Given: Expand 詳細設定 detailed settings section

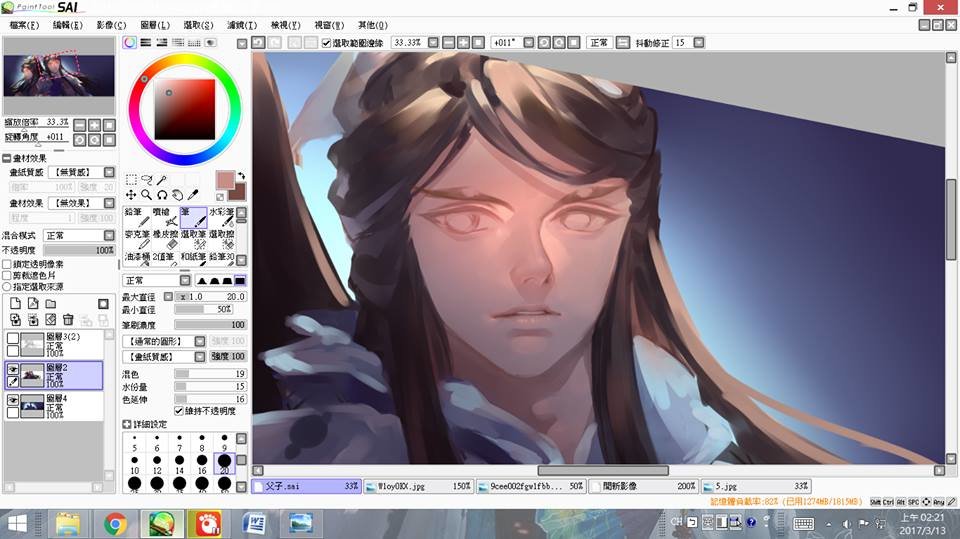Looking at the screenshot, I should pos(126,424).
